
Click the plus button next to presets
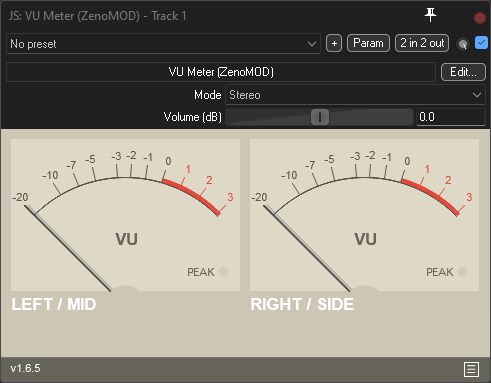tap(334, 43)
